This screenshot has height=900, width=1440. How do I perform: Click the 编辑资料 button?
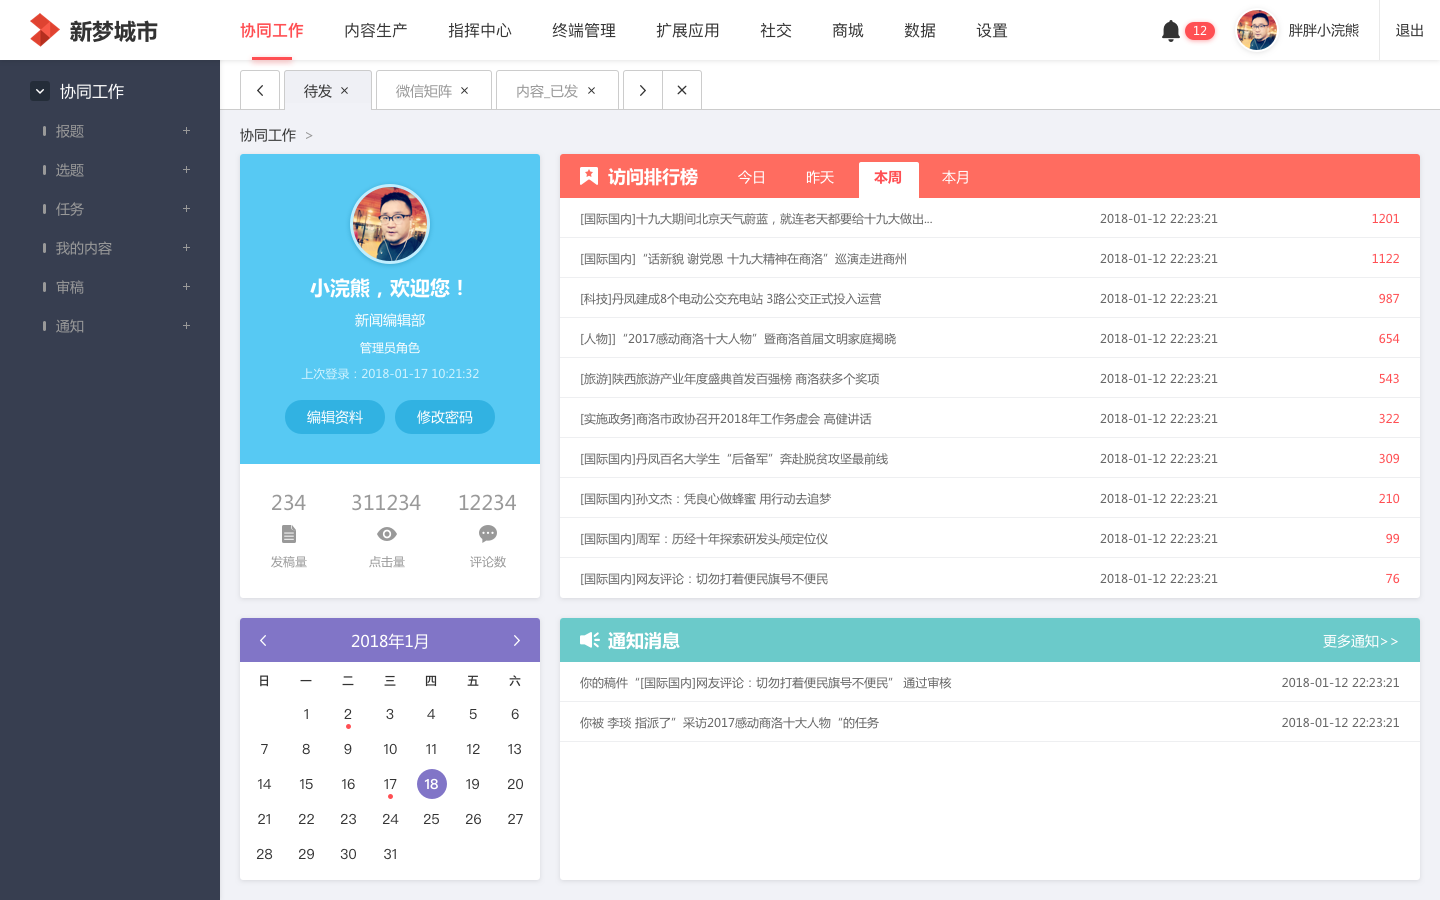[x=335, y=417]
